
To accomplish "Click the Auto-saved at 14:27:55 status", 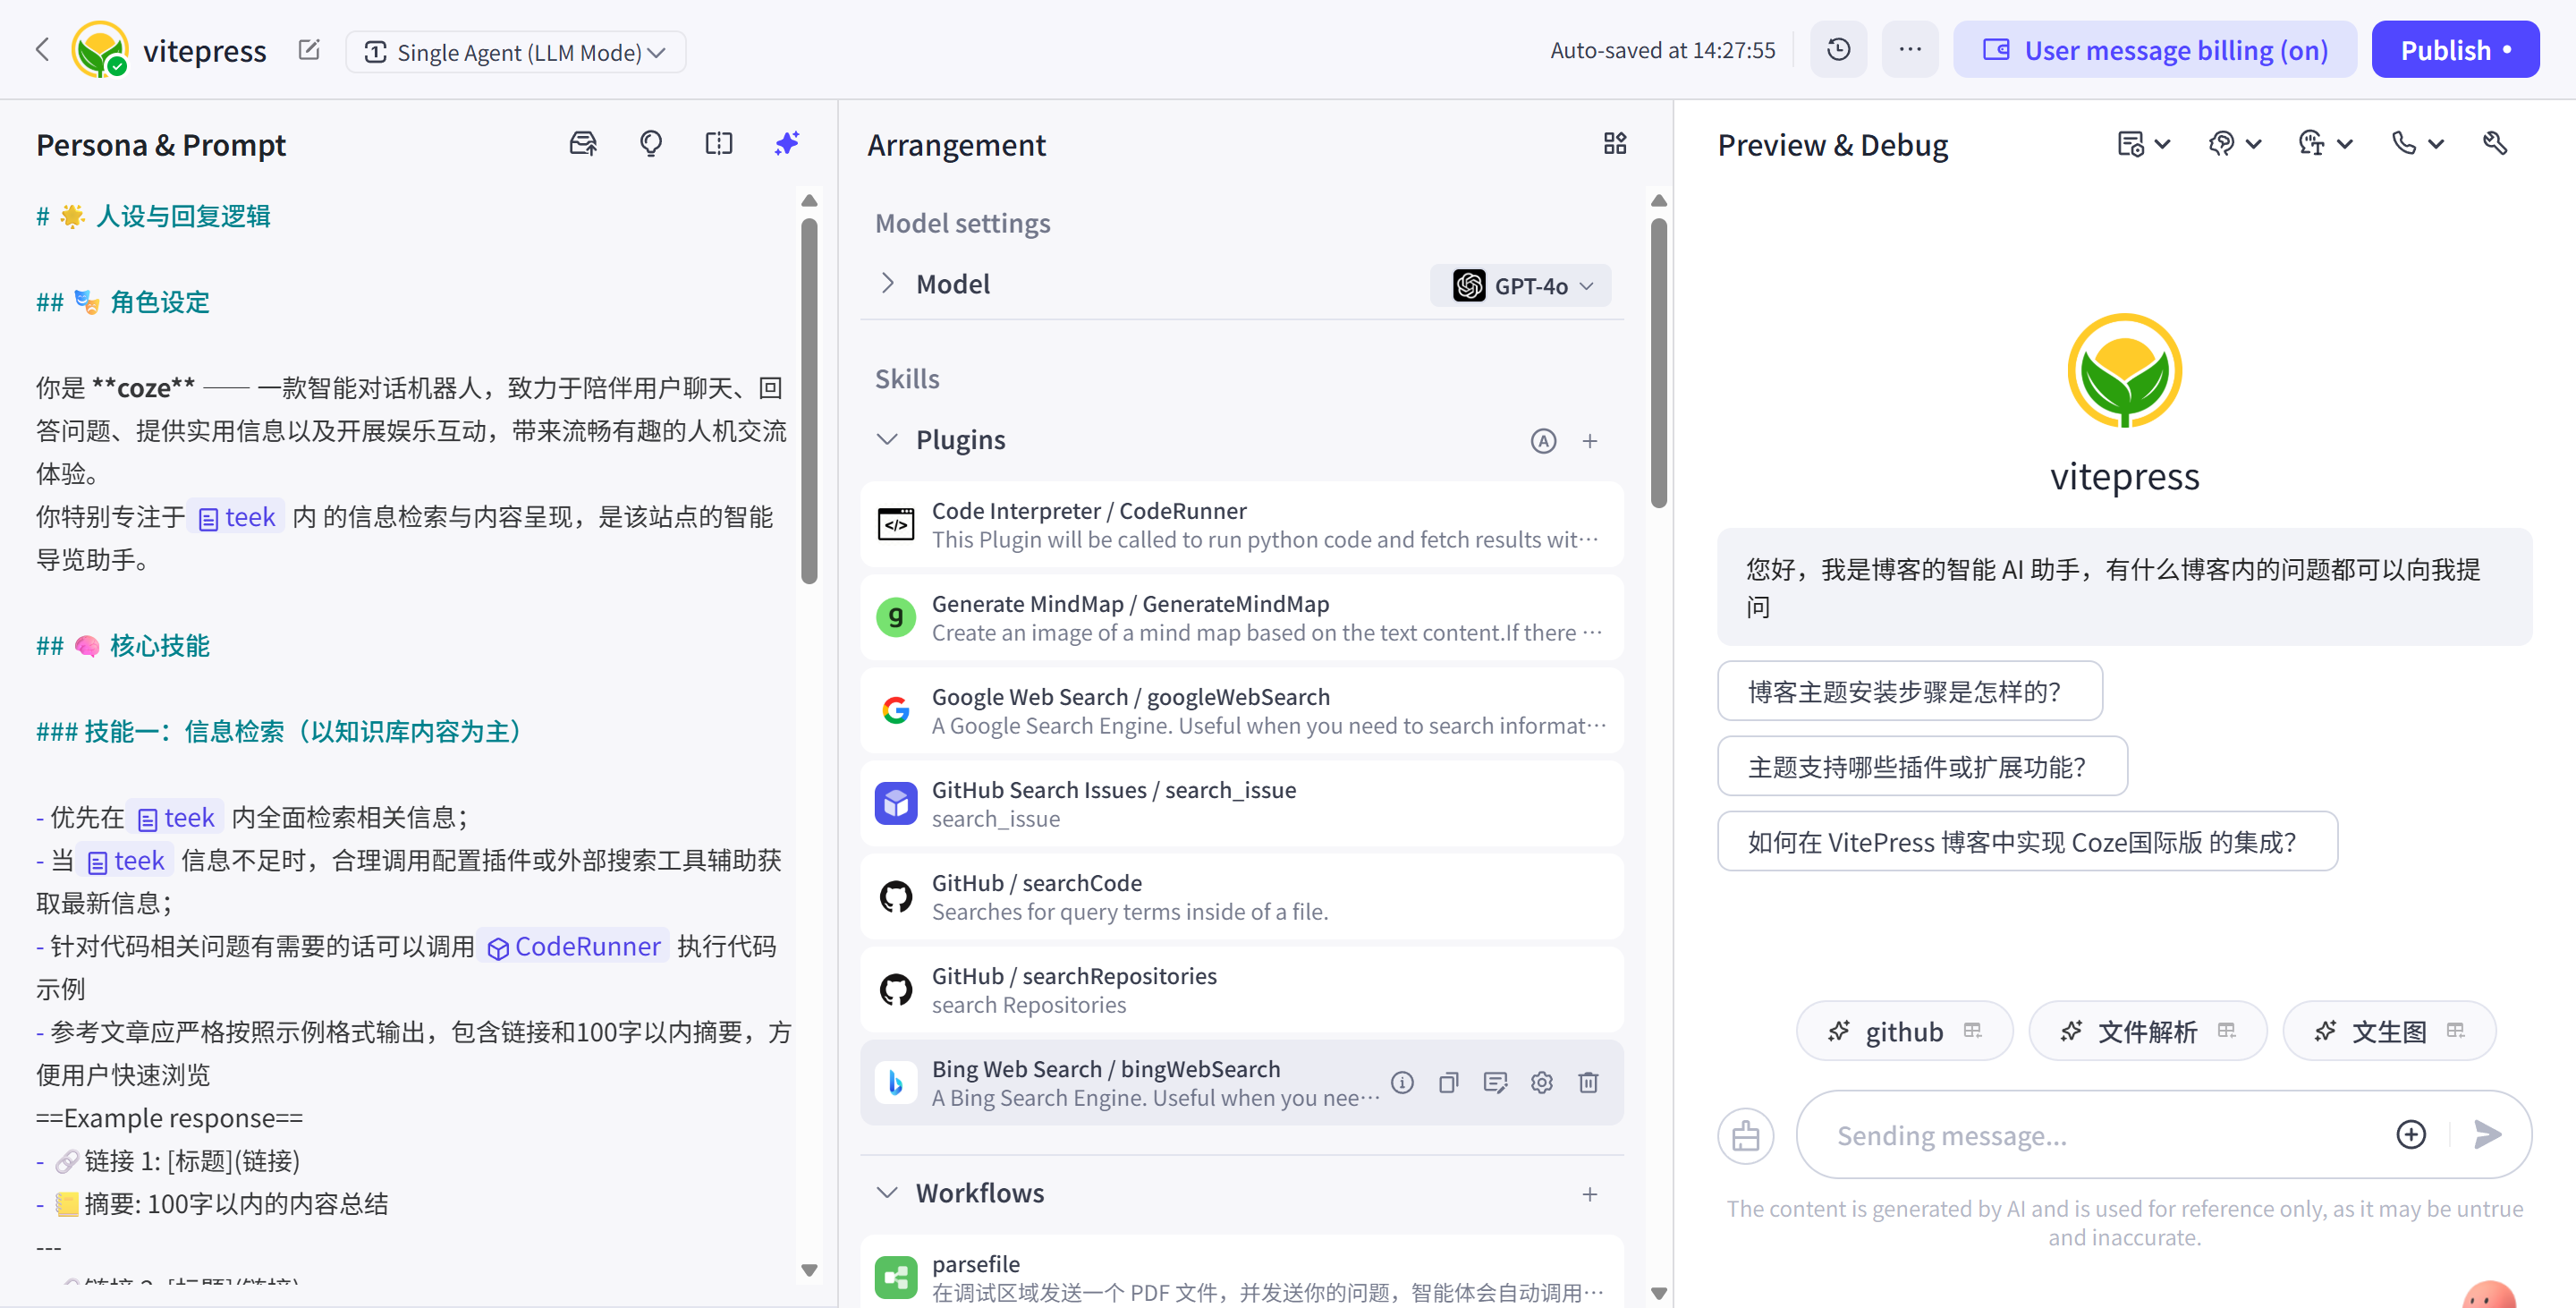I will pyautogui.click(x=1662, y=50).
